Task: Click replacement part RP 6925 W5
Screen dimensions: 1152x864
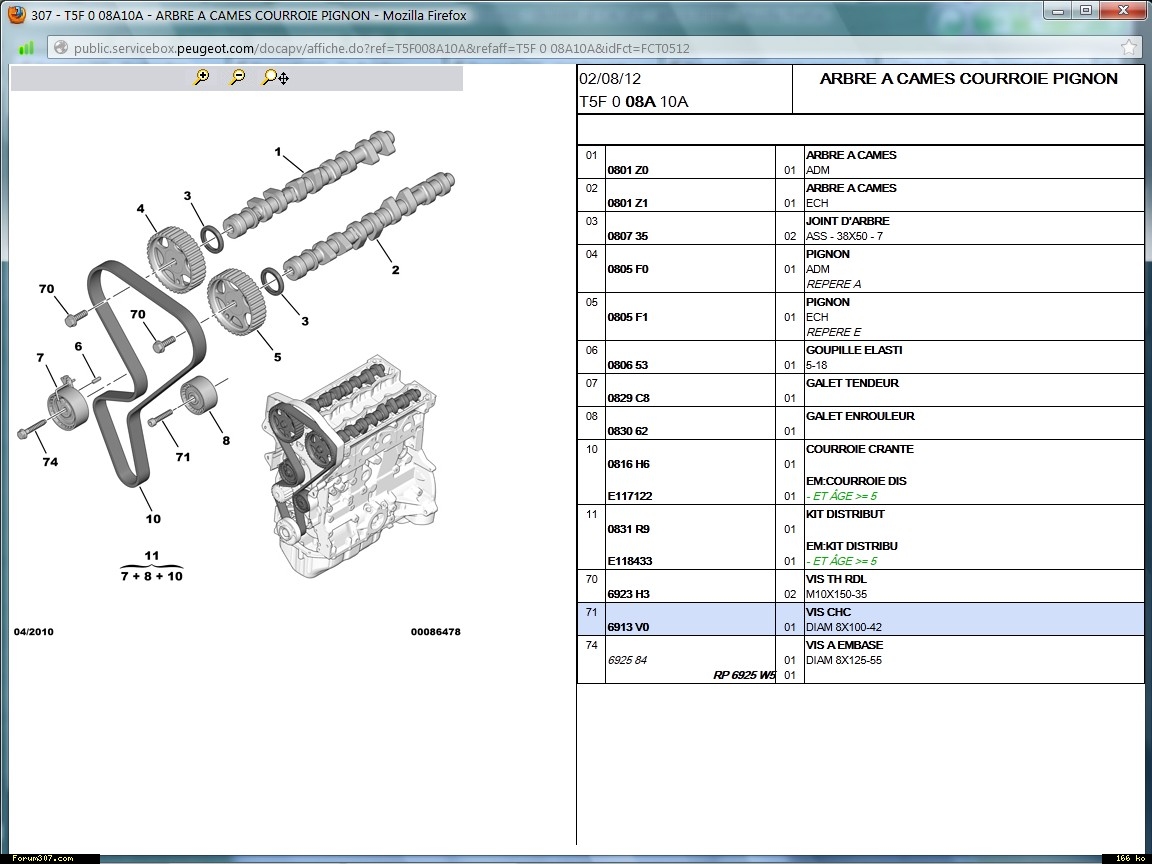Action: coord(743,675)
